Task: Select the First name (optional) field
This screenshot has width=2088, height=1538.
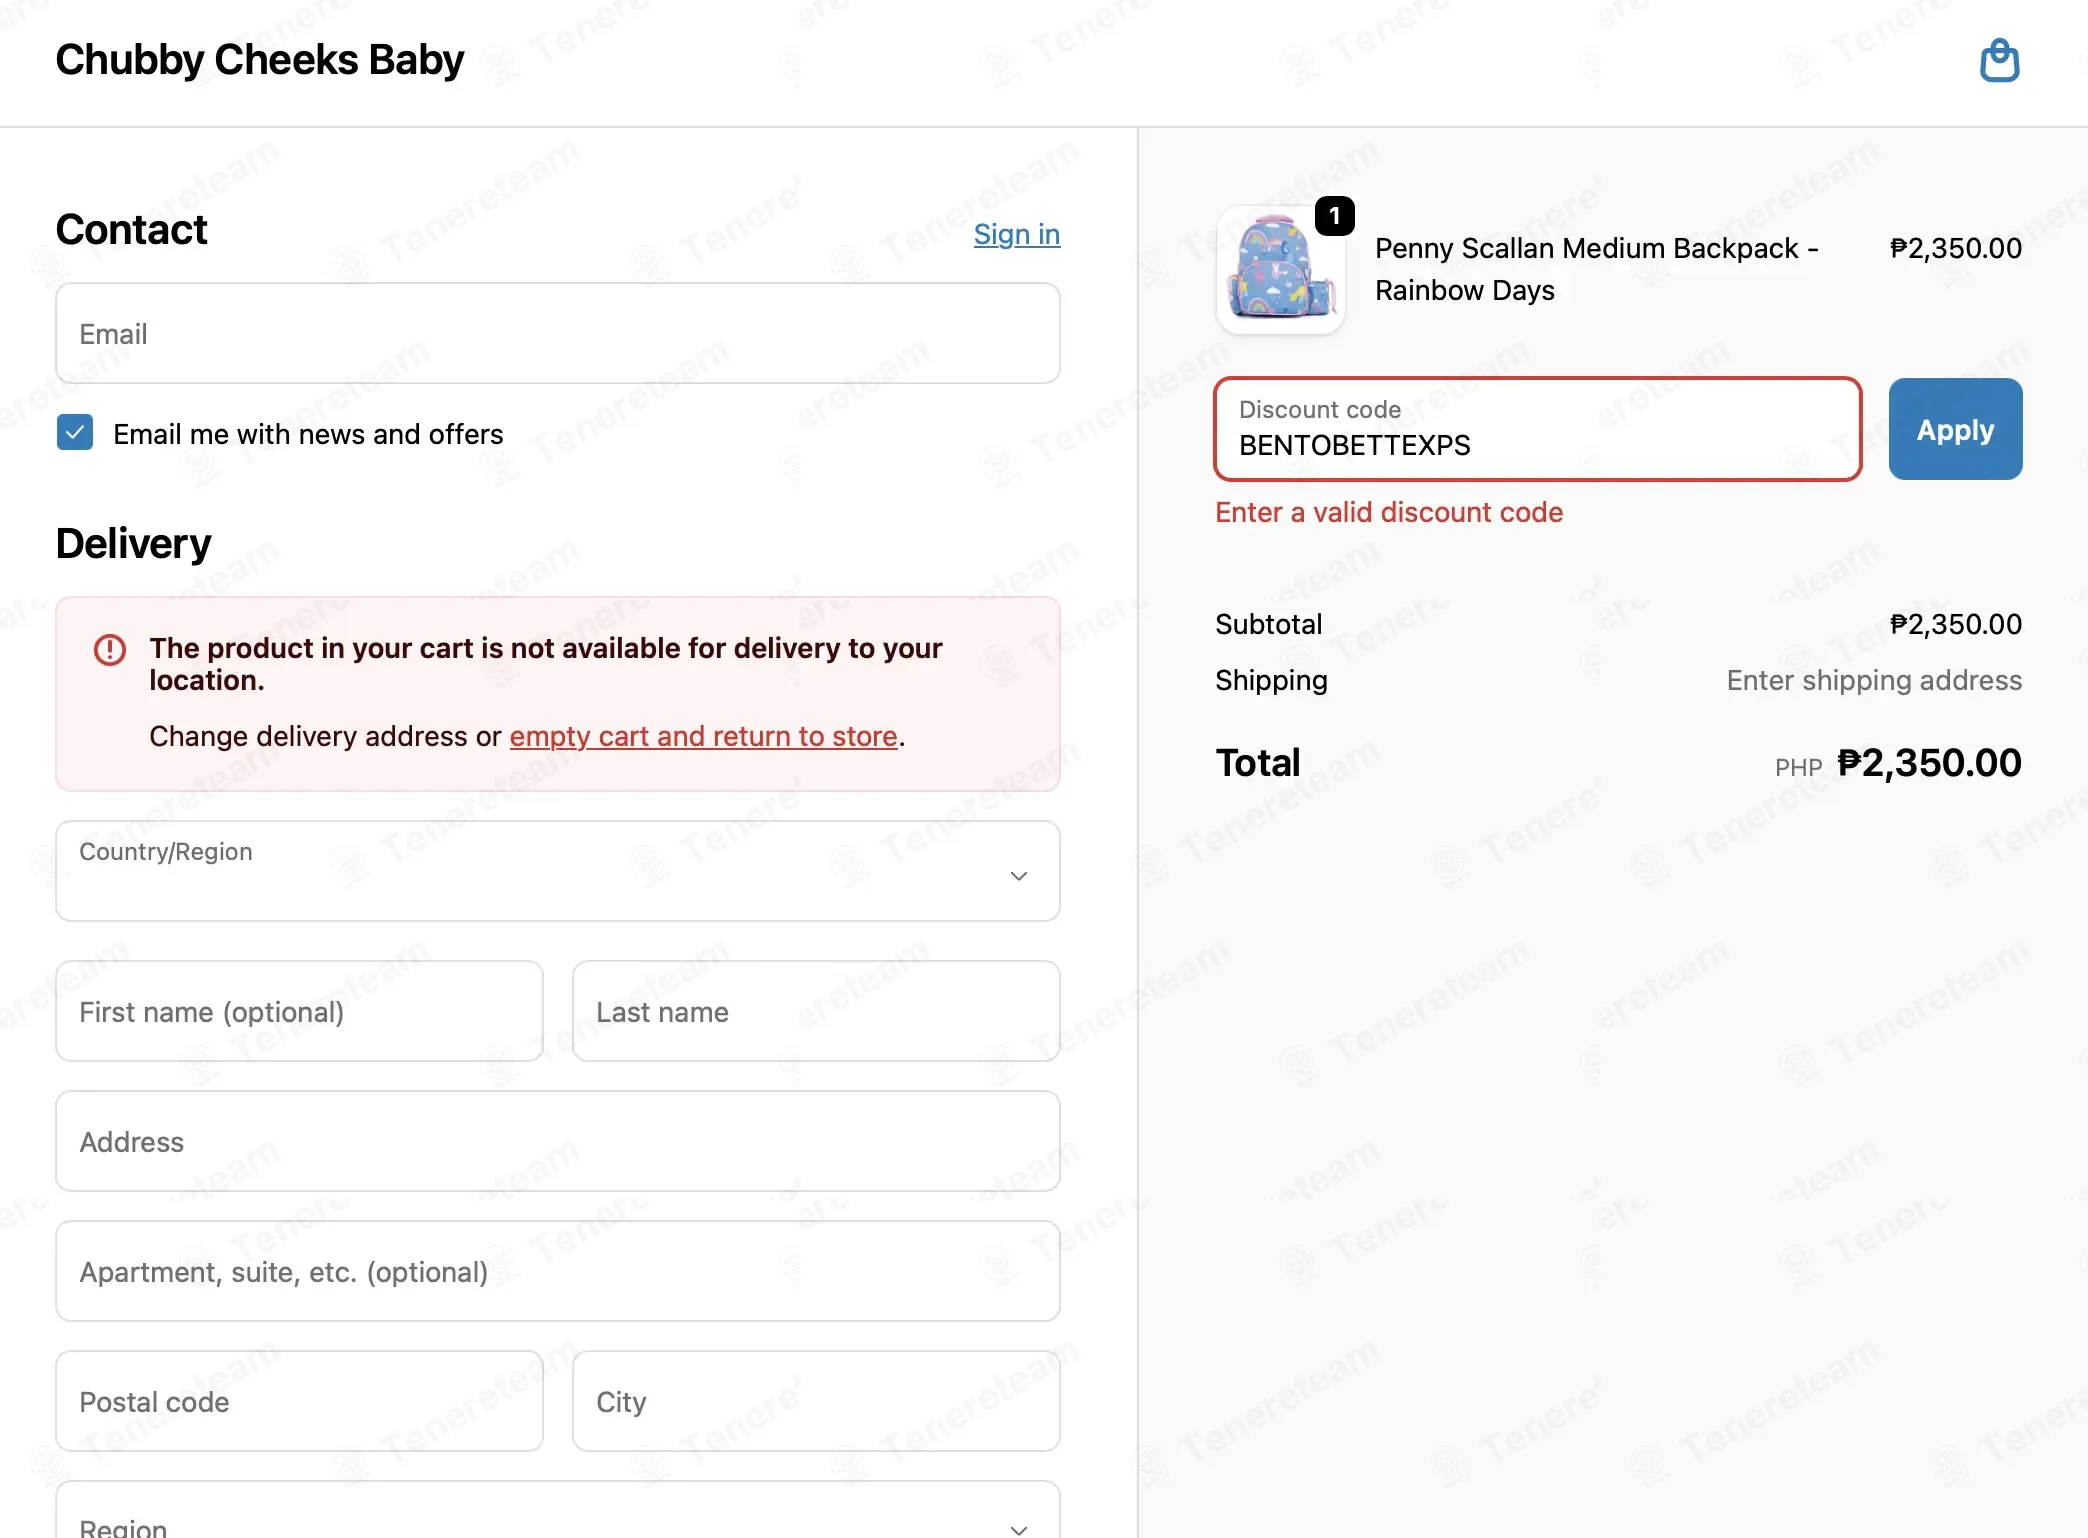Action: click(299, 1011)
